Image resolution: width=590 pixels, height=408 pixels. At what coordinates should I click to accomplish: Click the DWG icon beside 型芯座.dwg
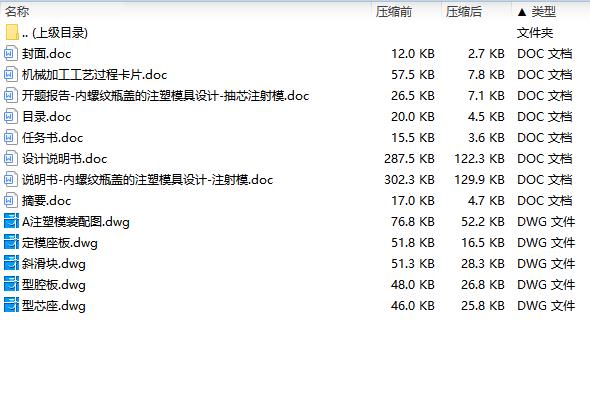[11, 305]
